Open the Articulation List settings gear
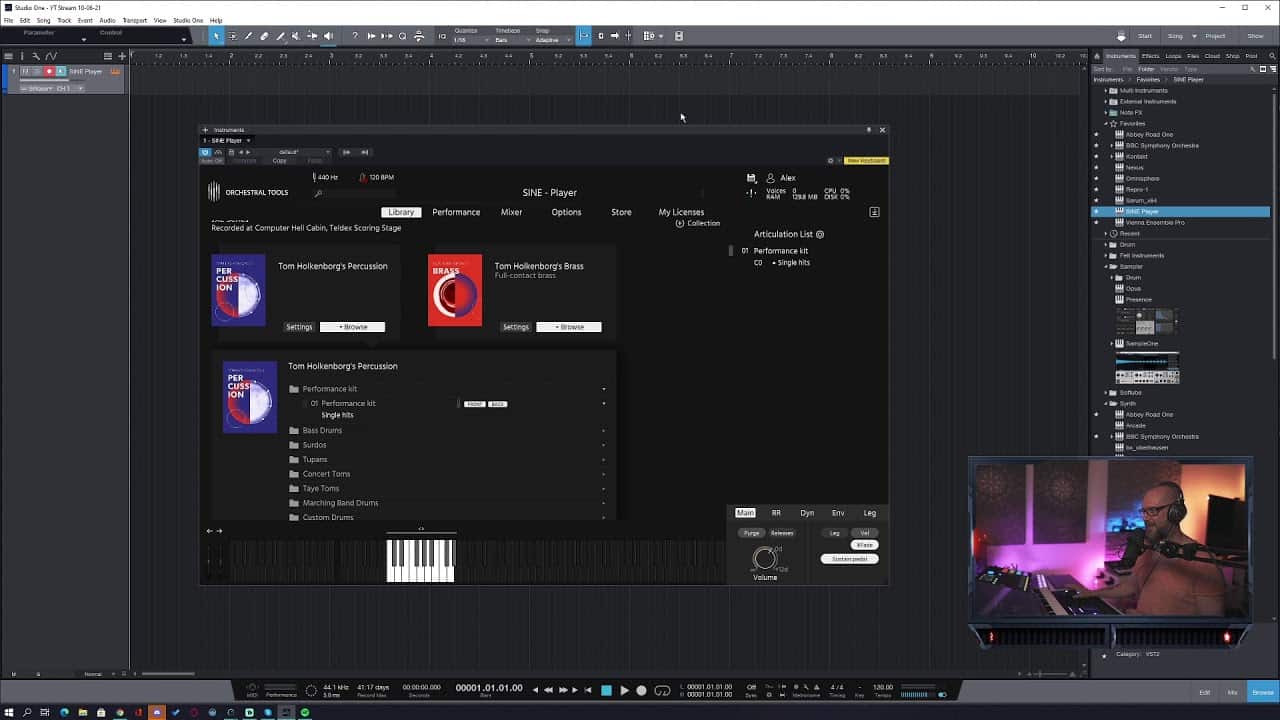The width and height of the screenshot is (1280, 720). (820, 234)
